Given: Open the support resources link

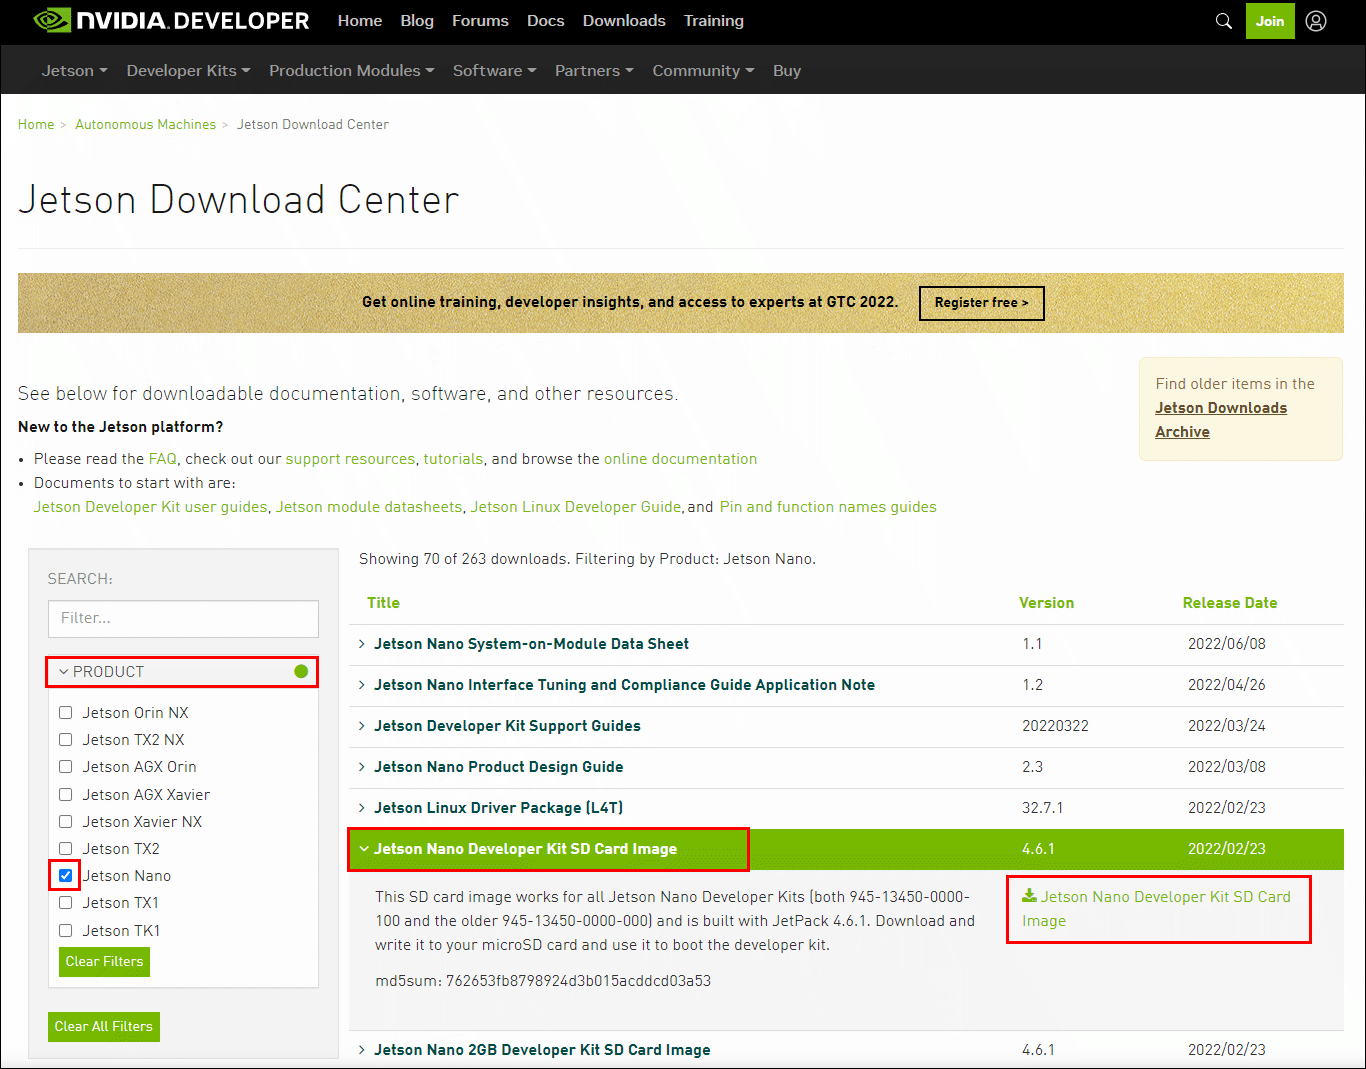Looking at the screenshot, I should (x=350, y=459).
